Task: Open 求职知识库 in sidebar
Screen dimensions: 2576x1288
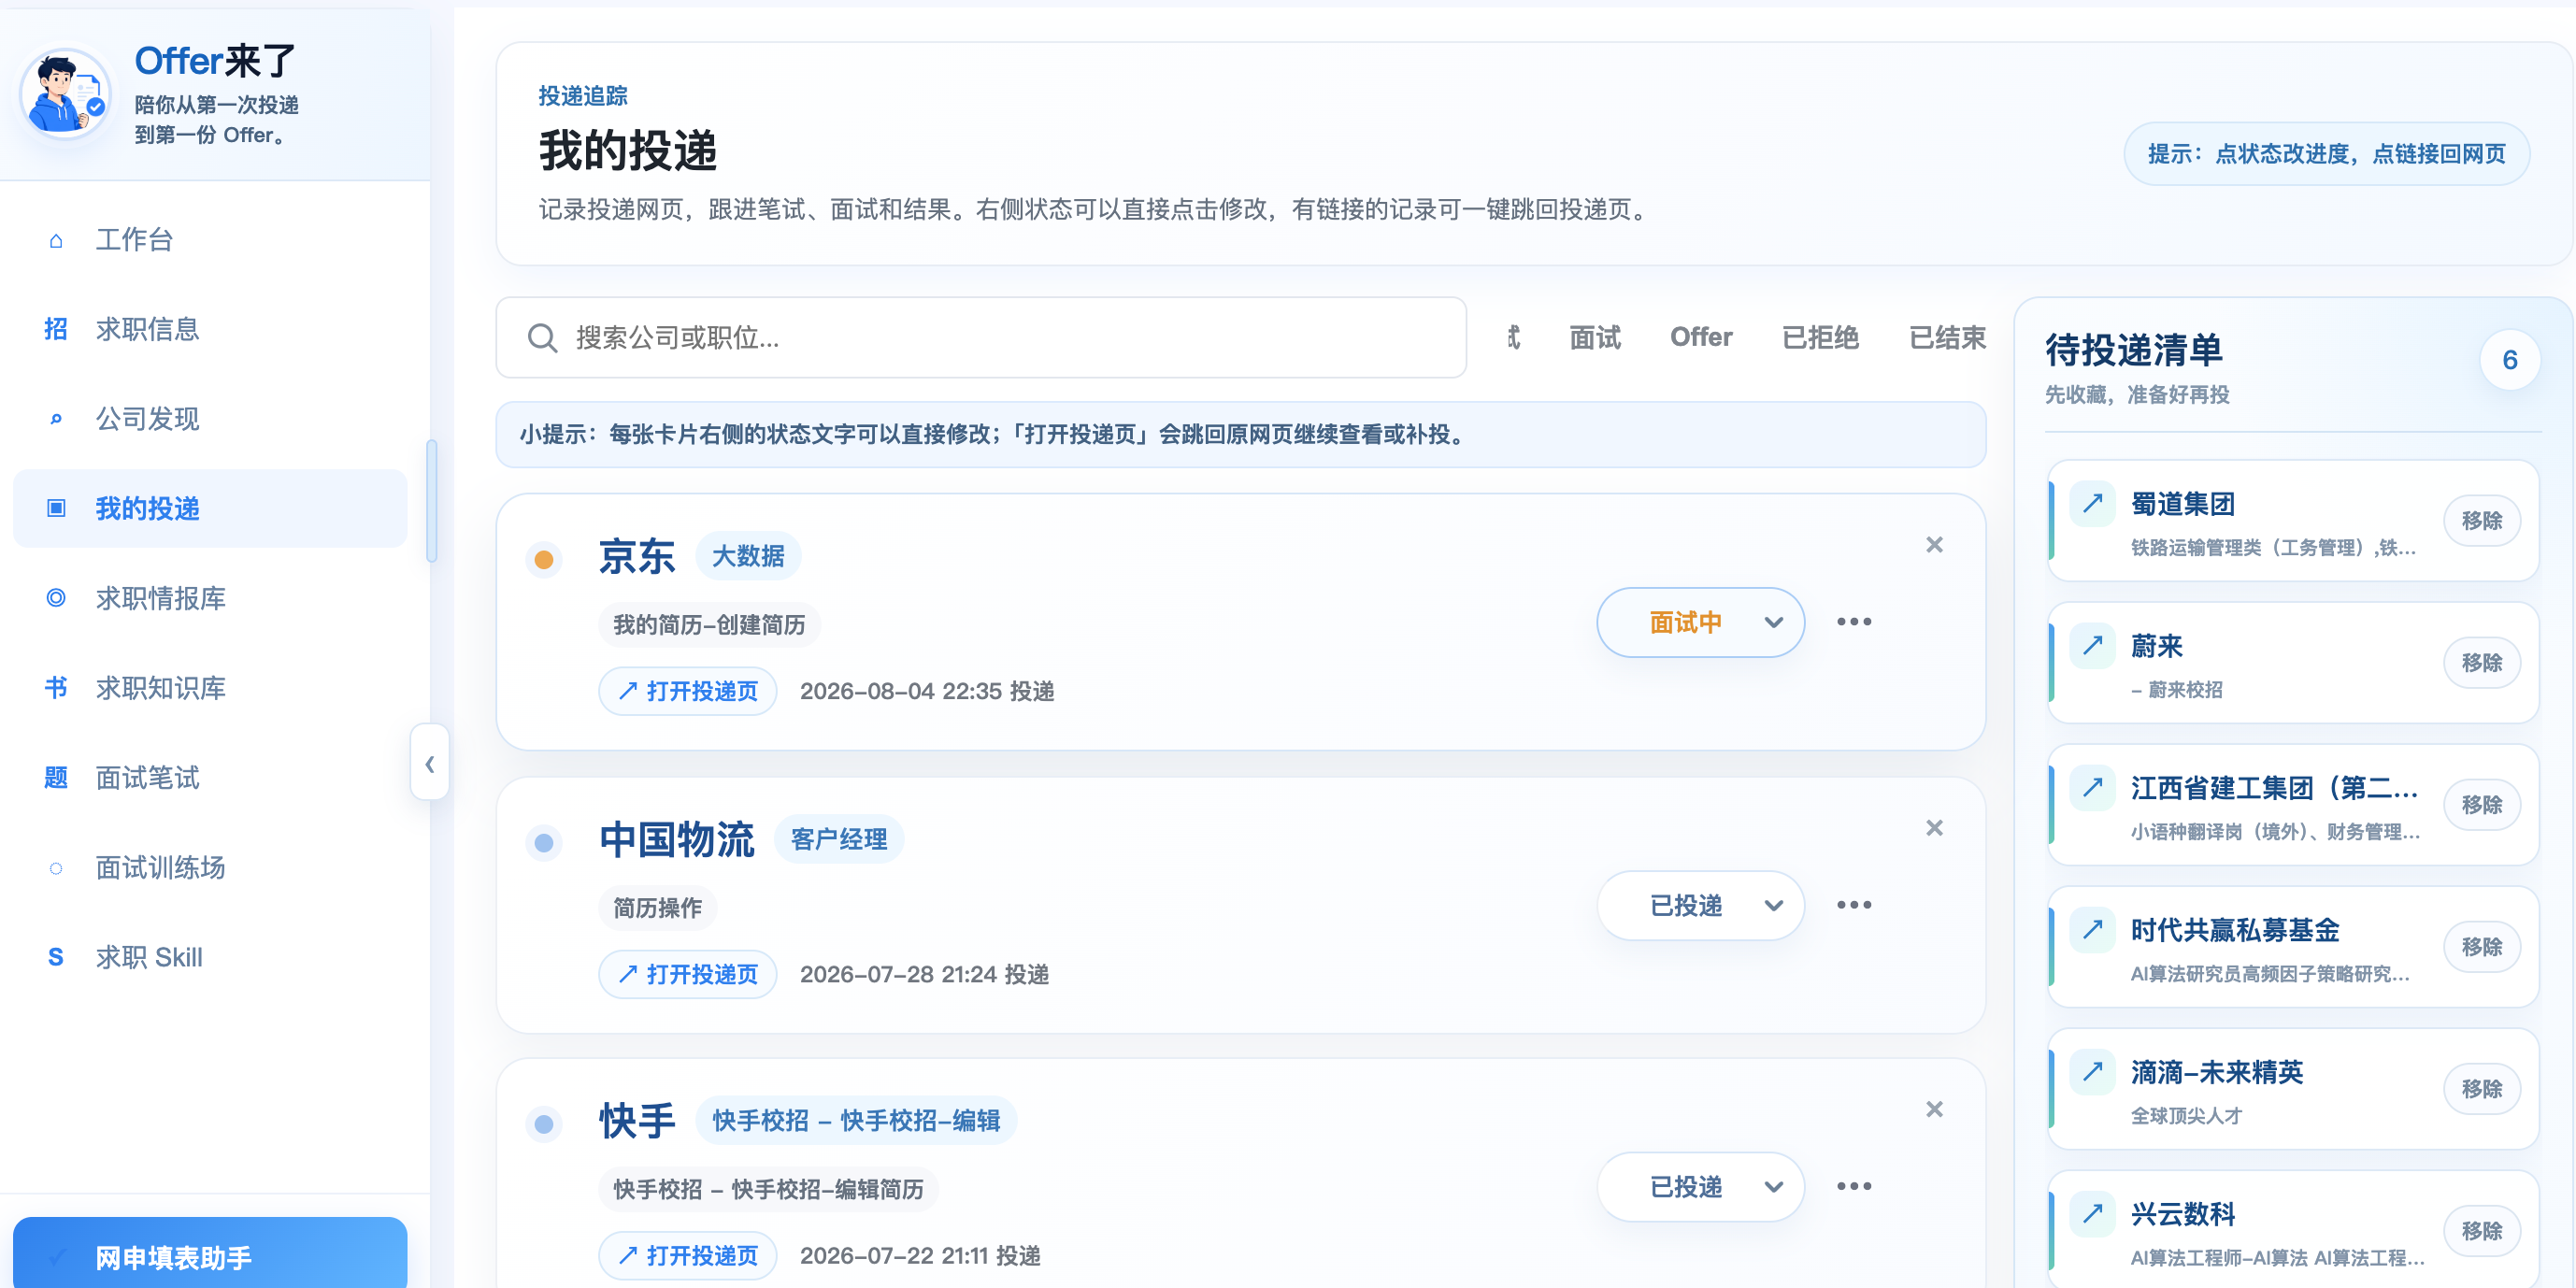Action: click(210, 688)
